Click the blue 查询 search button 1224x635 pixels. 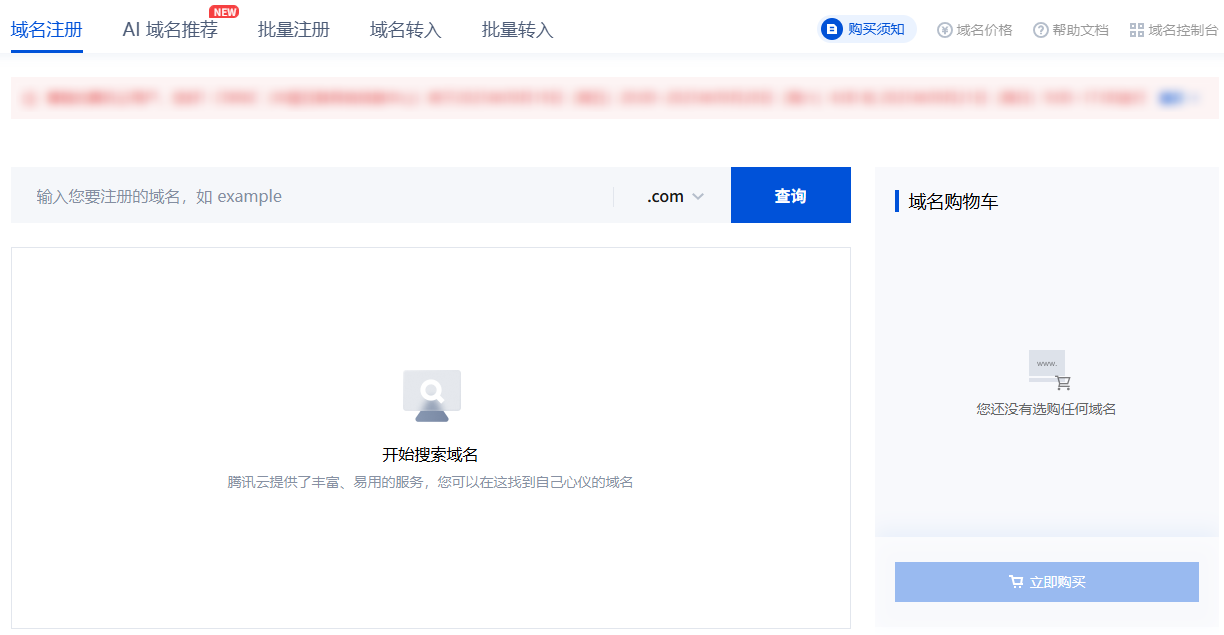[791, 195]
